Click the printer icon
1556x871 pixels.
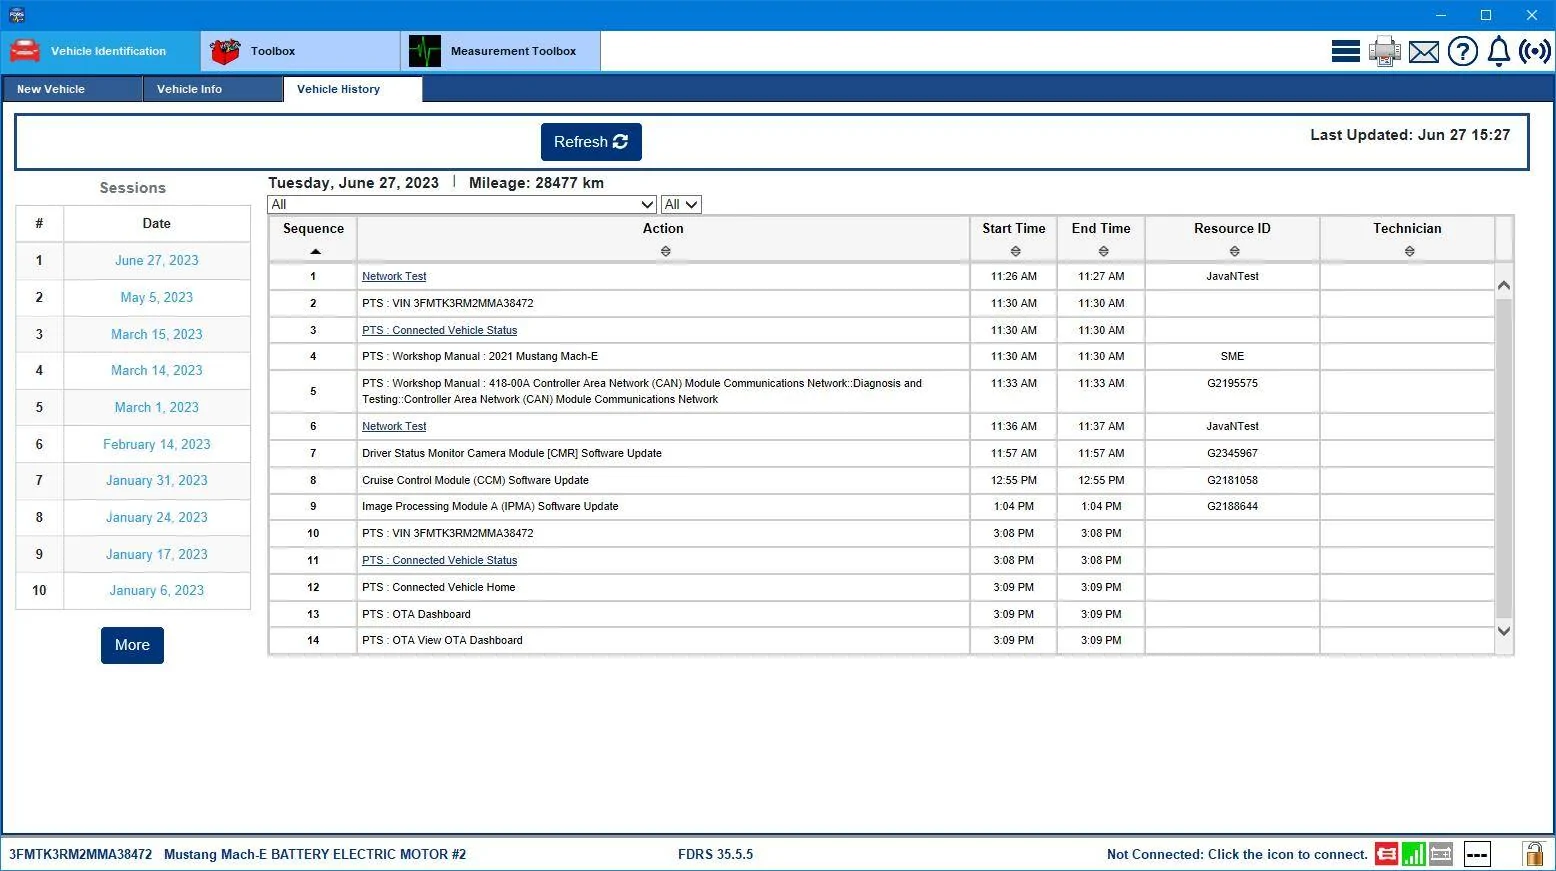tap(1385, 51)
